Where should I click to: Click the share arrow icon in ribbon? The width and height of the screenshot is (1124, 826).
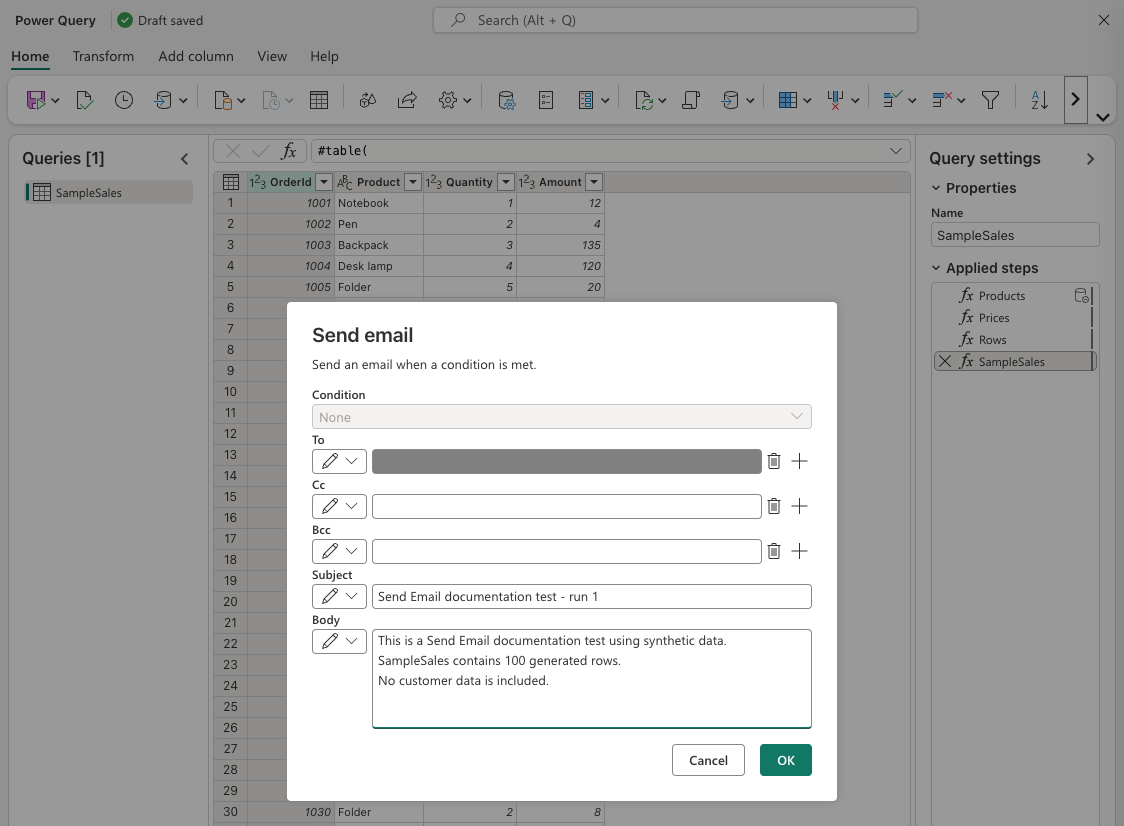(x=407, y=100)
